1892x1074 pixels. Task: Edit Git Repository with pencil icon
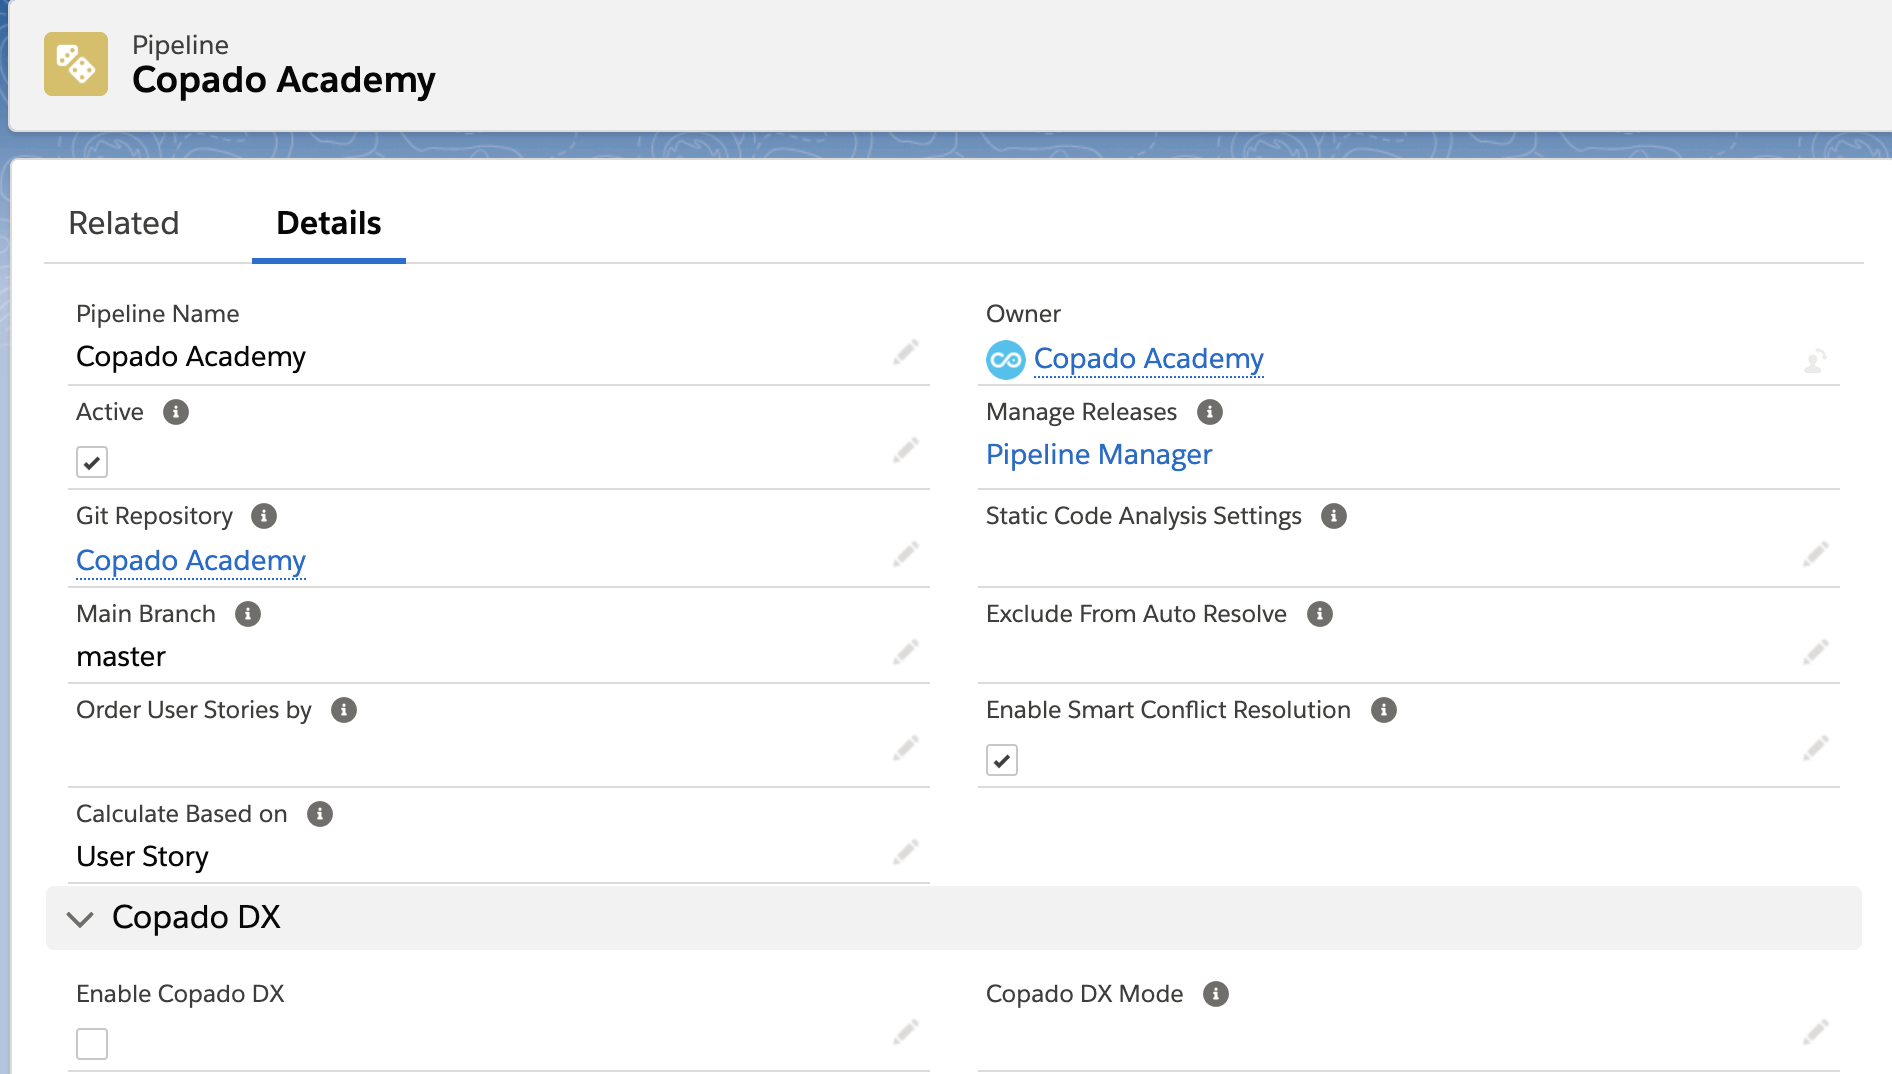906,554
